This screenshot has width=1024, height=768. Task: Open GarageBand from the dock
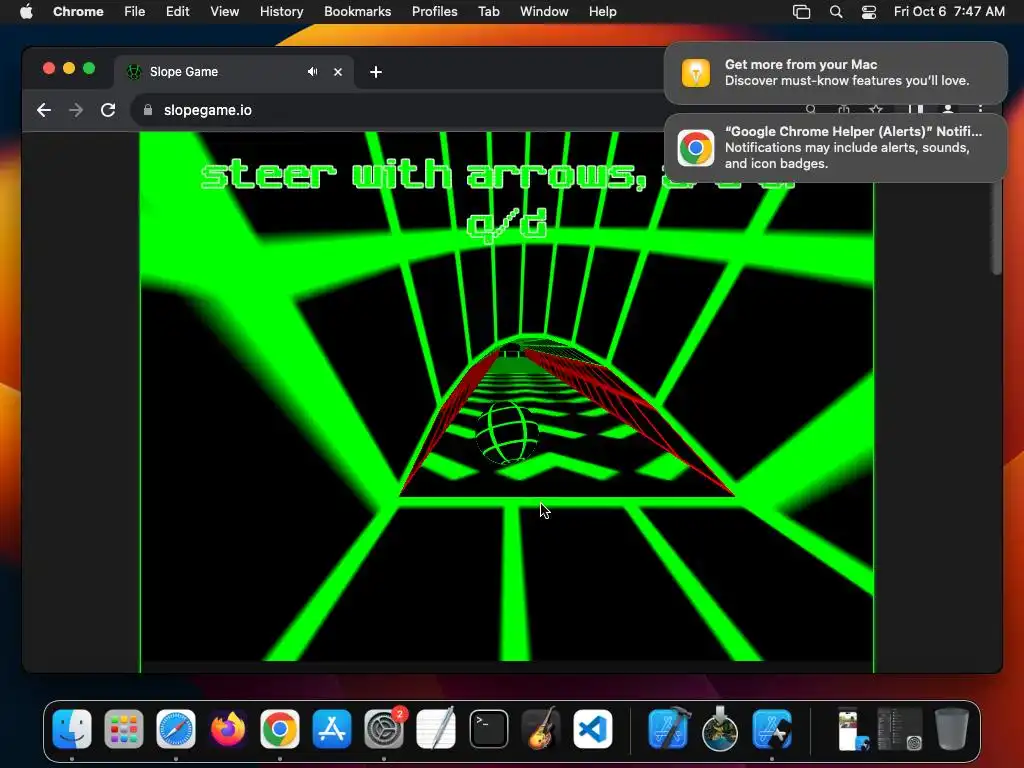pyautogui.click(x=541, y=729)
